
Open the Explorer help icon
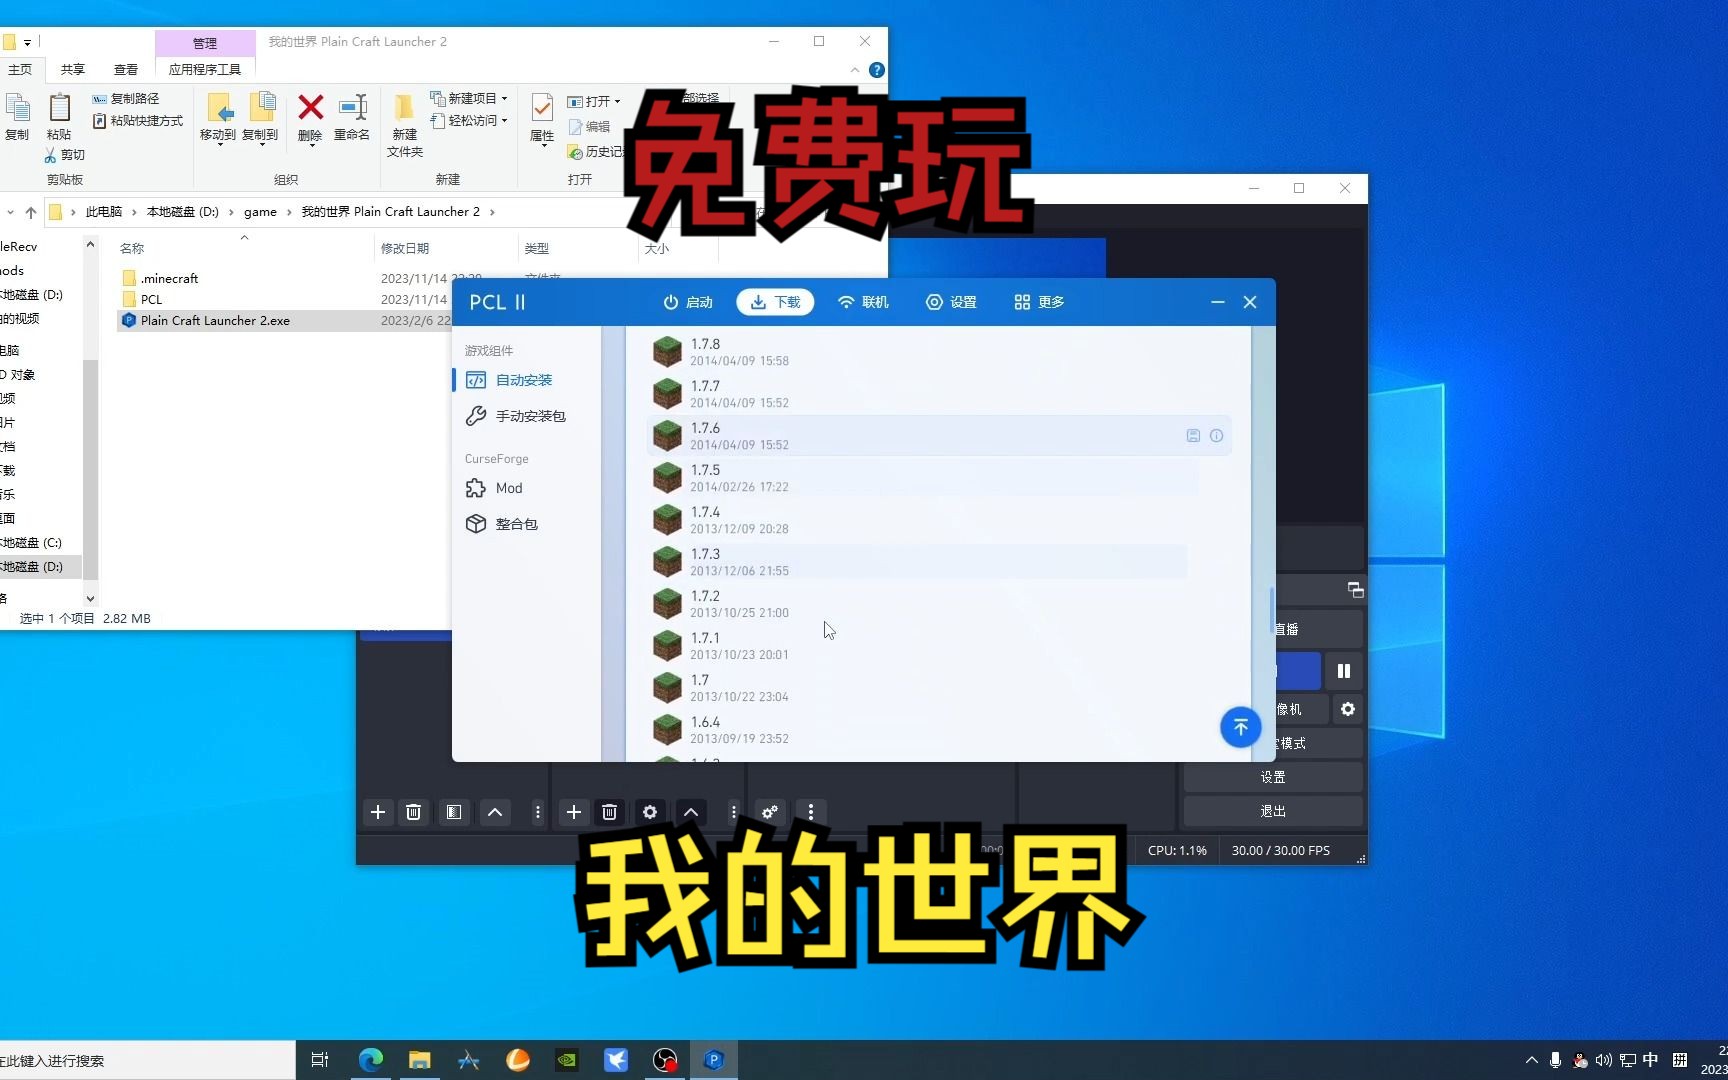(x=877, y=70)
